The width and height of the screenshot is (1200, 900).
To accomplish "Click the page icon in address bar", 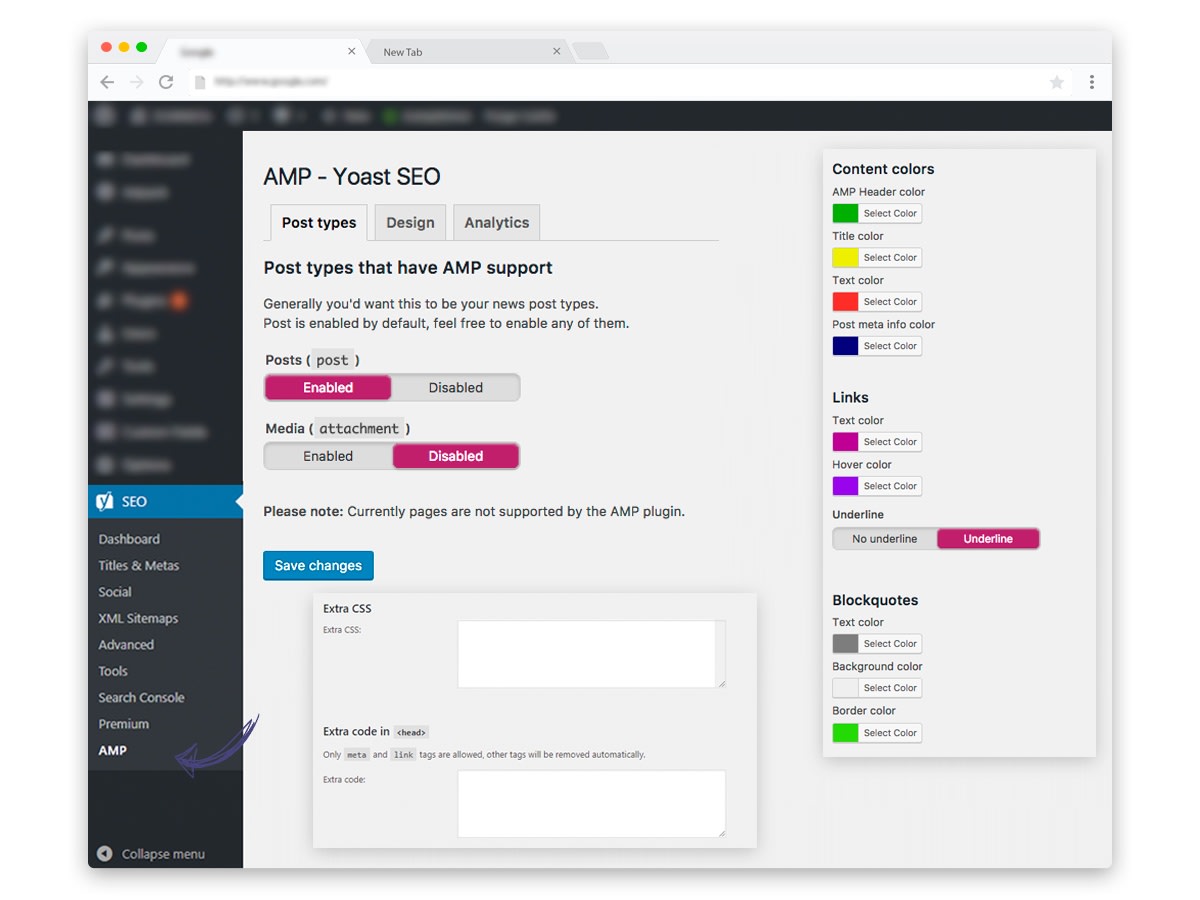I will (x=199, y=82).
